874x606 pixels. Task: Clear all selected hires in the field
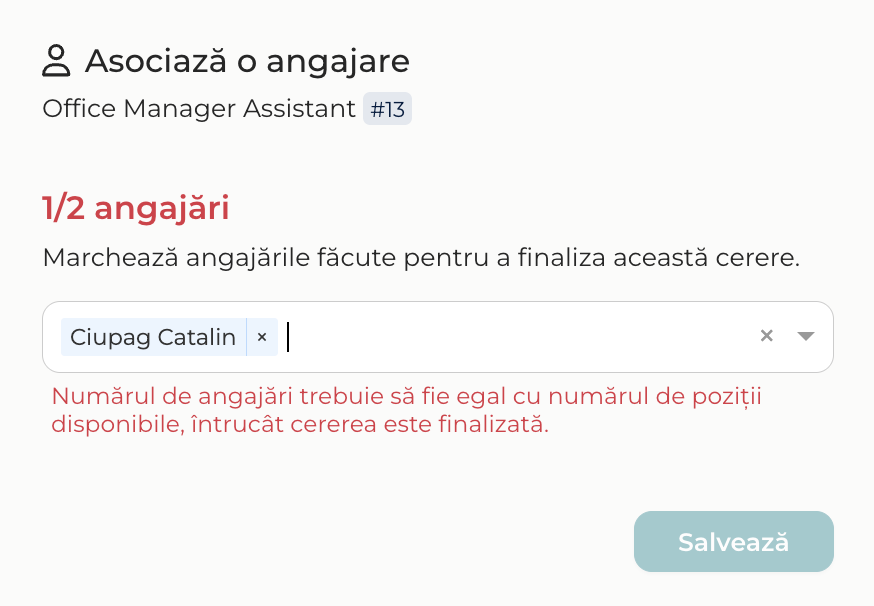766,336
